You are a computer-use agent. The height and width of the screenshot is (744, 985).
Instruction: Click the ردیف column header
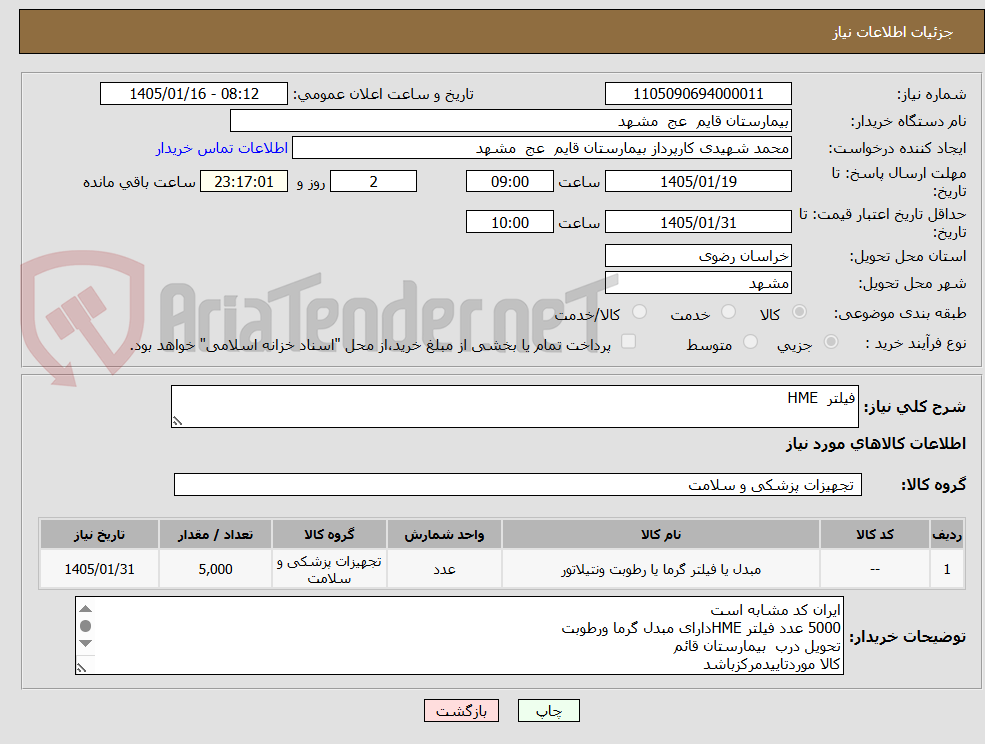point(947,534)
